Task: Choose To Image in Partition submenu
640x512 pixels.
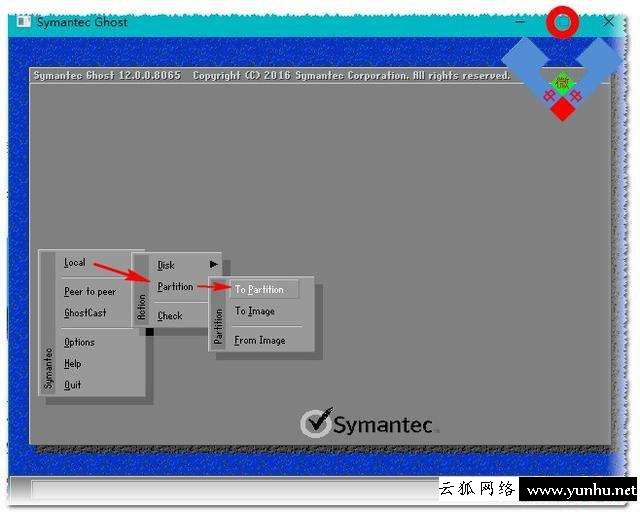Action: click(x=255, y=311)
